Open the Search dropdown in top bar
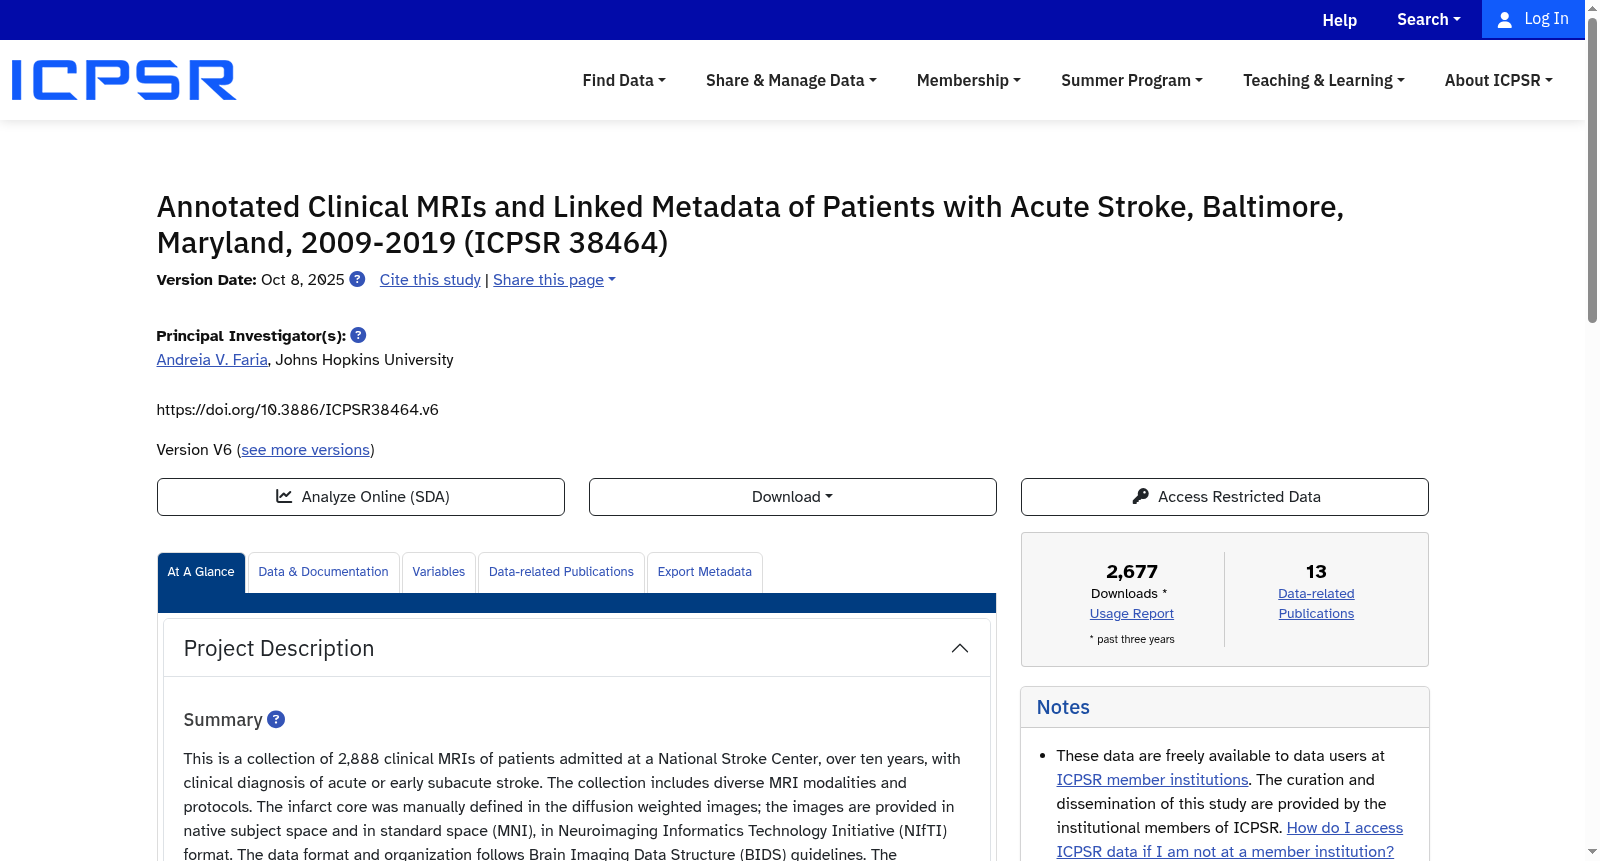This screenshot has width=1600, height=861. (x=1428, y=20)
